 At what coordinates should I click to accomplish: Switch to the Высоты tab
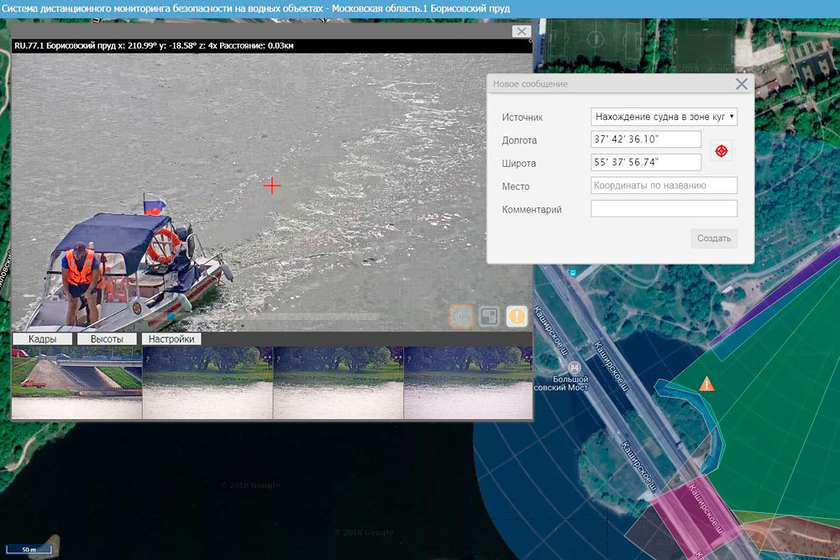click(x=107, y=339)
